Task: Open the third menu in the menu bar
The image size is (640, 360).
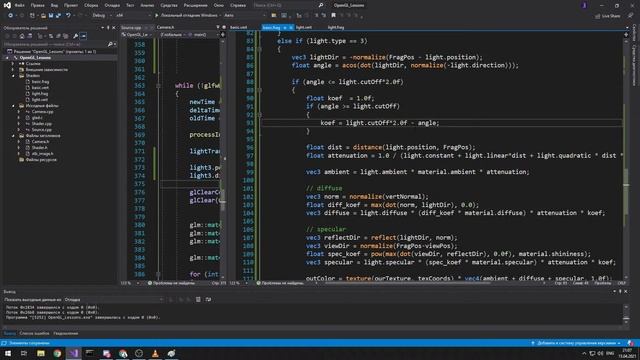Action: click(x=54, y=5)
